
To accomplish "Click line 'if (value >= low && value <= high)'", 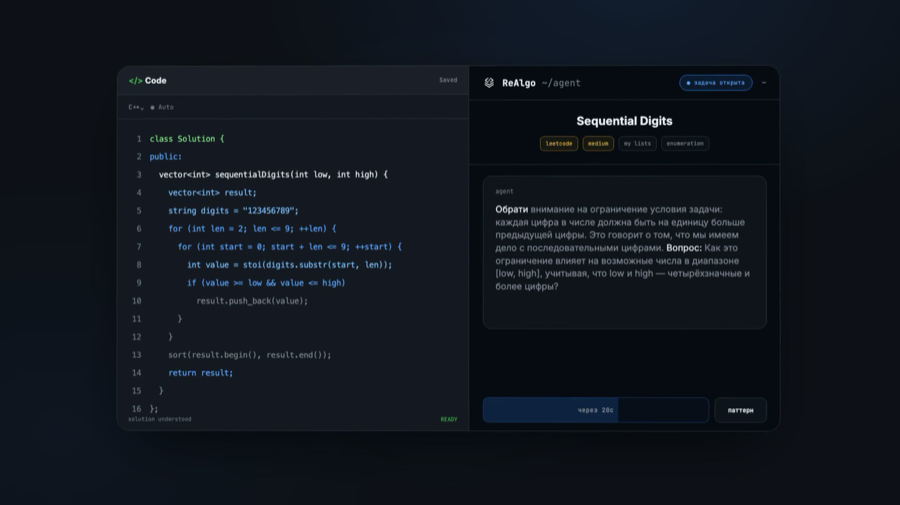I will tap(266, 283).
